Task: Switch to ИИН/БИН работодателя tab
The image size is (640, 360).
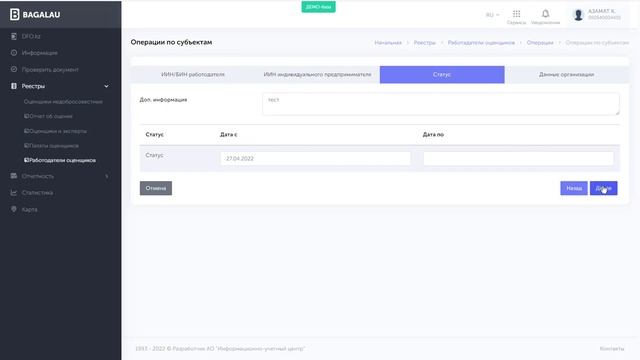Action: coord(193,75)
